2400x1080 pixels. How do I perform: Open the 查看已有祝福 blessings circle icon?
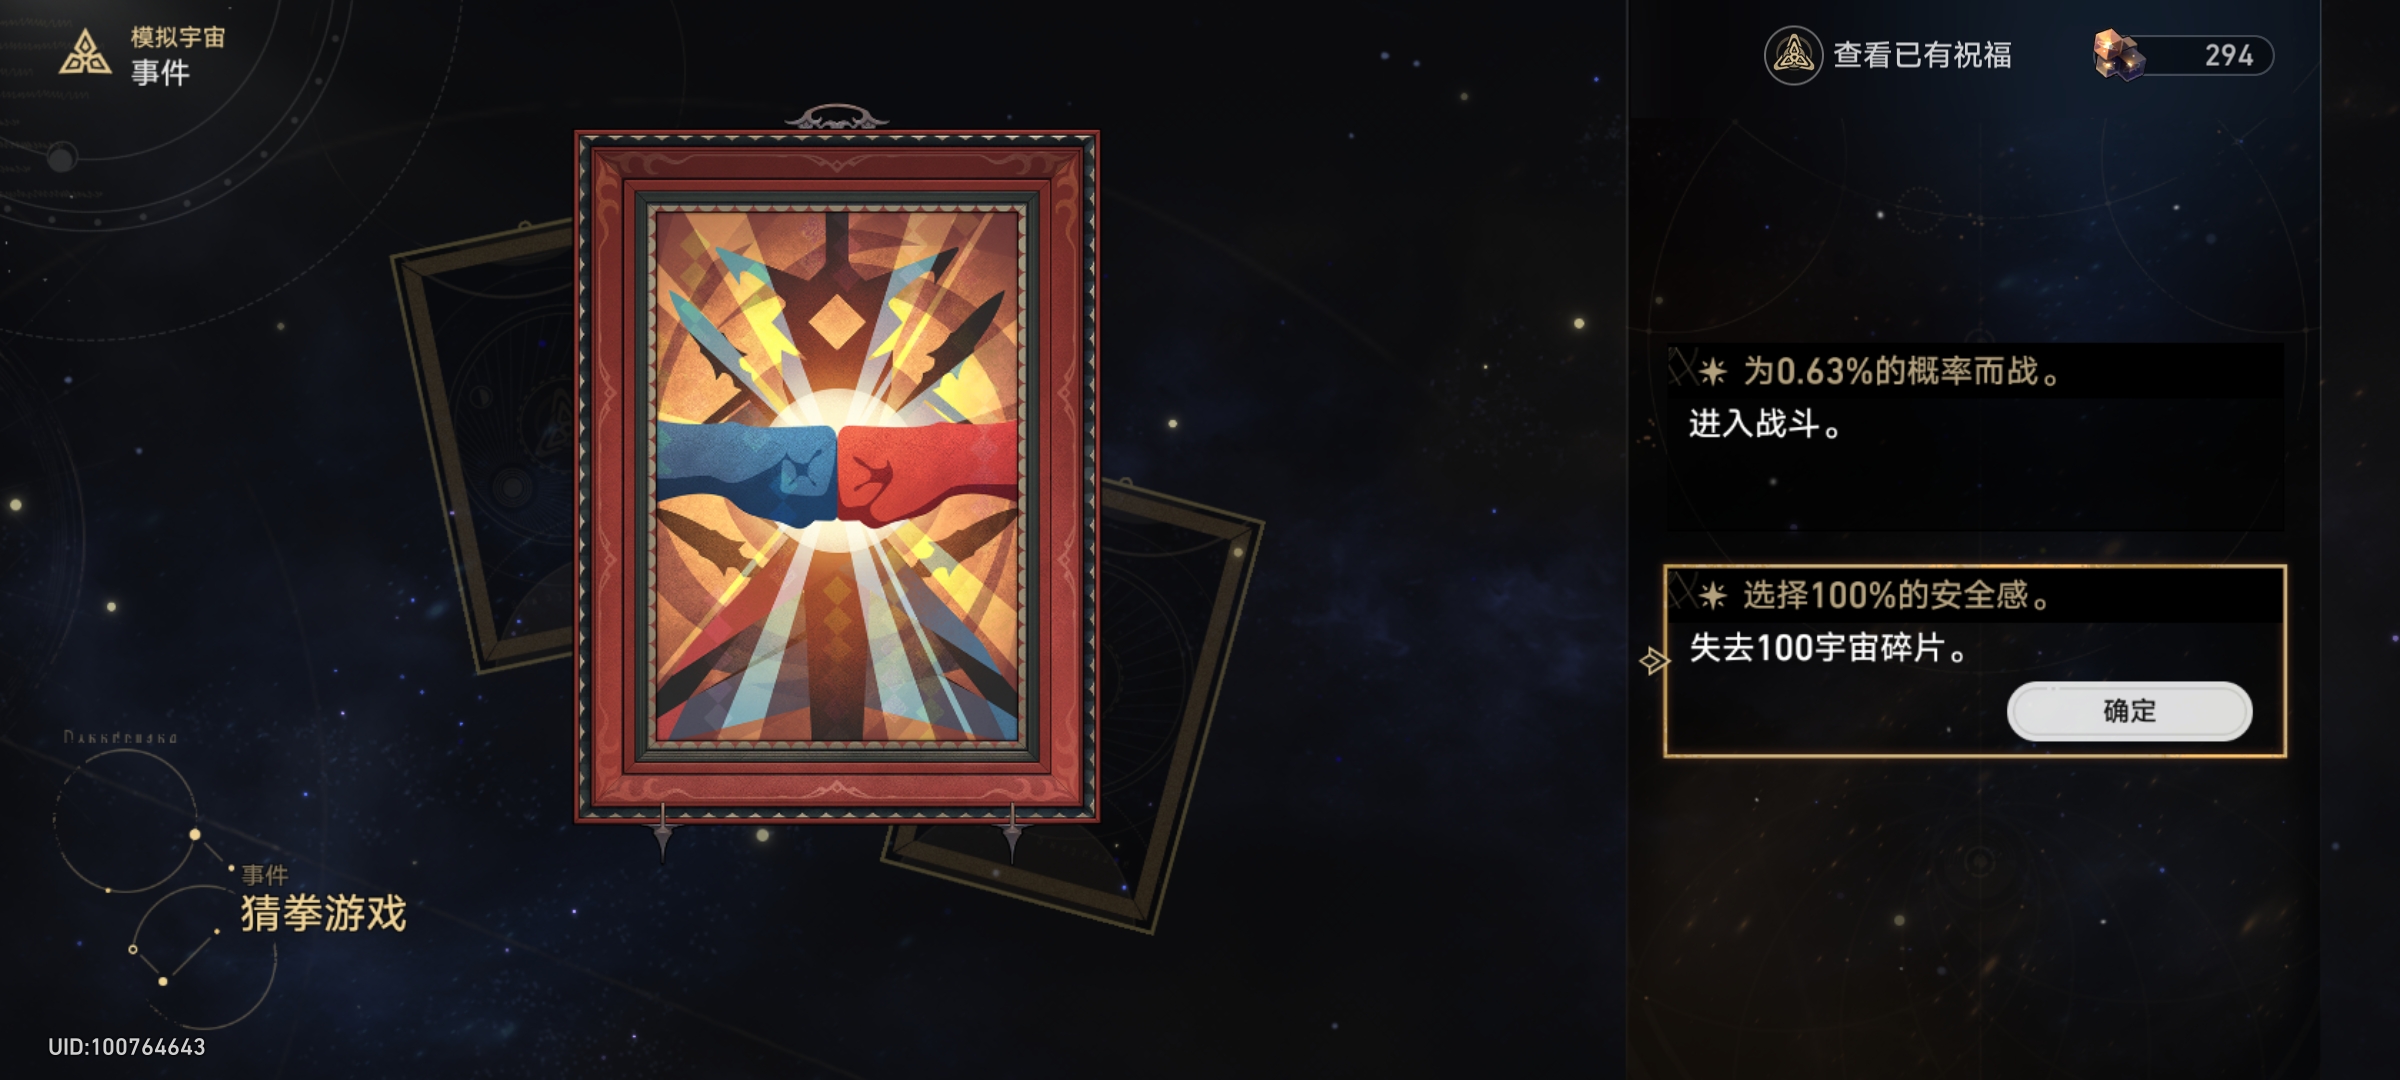[1793, 55]
